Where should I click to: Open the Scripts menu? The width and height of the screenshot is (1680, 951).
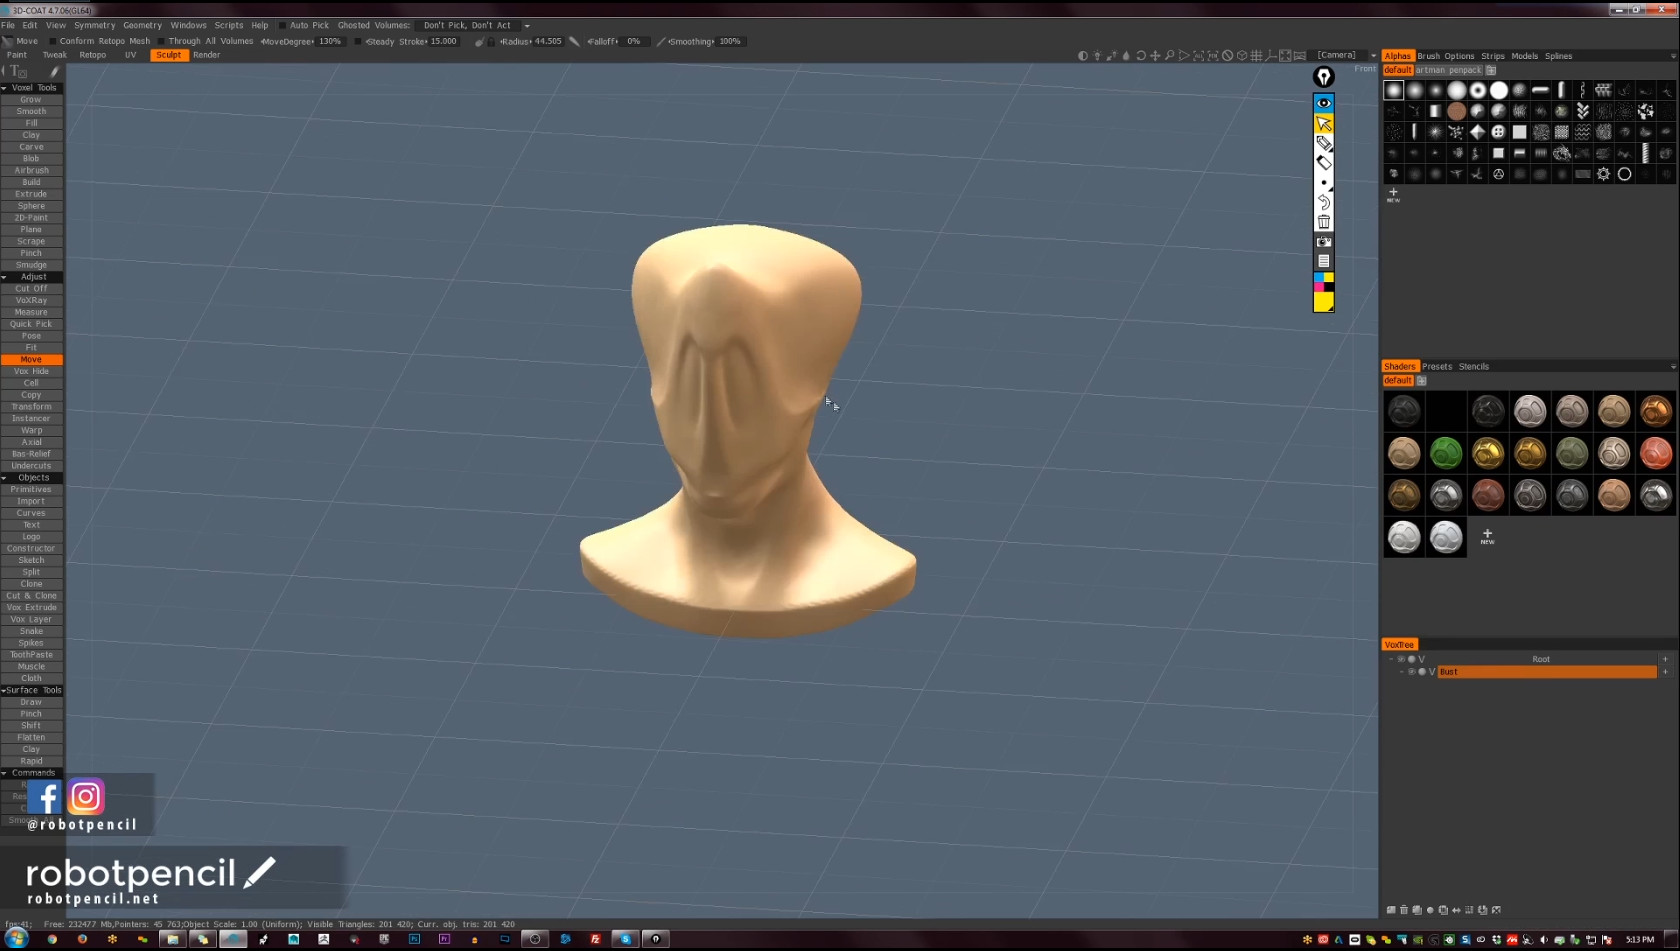229,26
